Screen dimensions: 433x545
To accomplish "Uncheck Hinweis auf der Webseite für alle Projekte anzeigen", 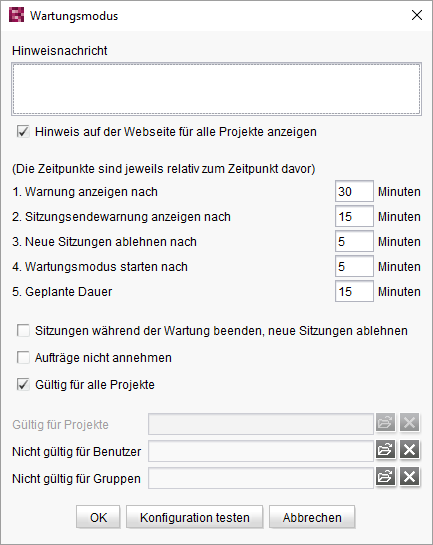I will 23,132.
